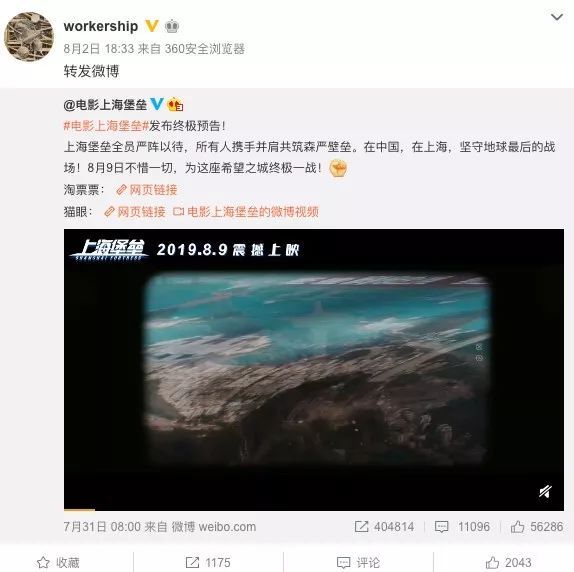The height and width of the screenshot is (572, 574).
Task: Open the #电影上海堡垒# hashtag topic
Action: (x=106, y=126)
